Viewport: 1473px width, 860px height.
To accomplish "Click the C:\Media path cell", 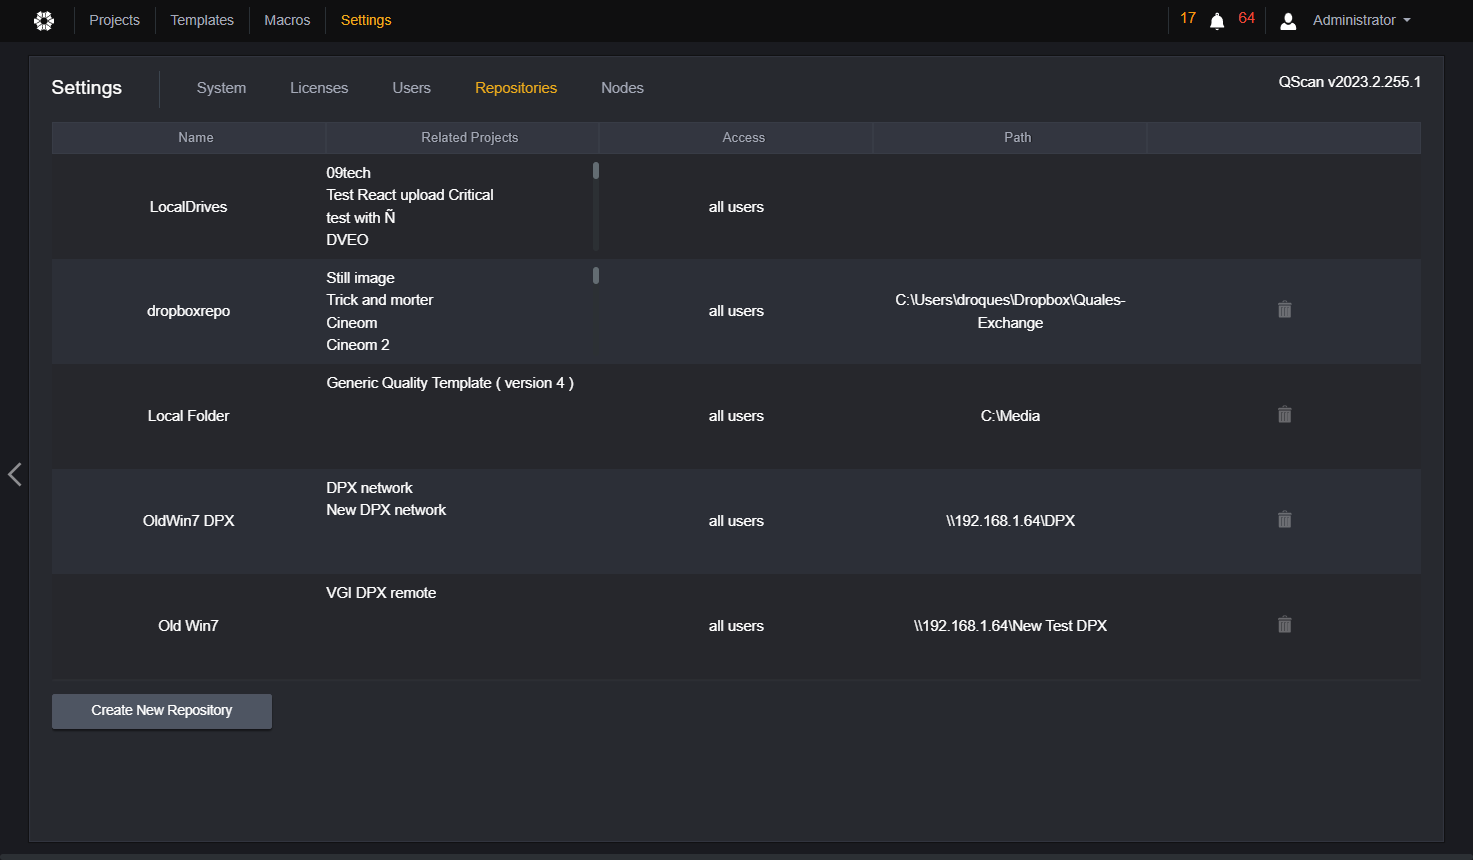I will click(1010, 416).
